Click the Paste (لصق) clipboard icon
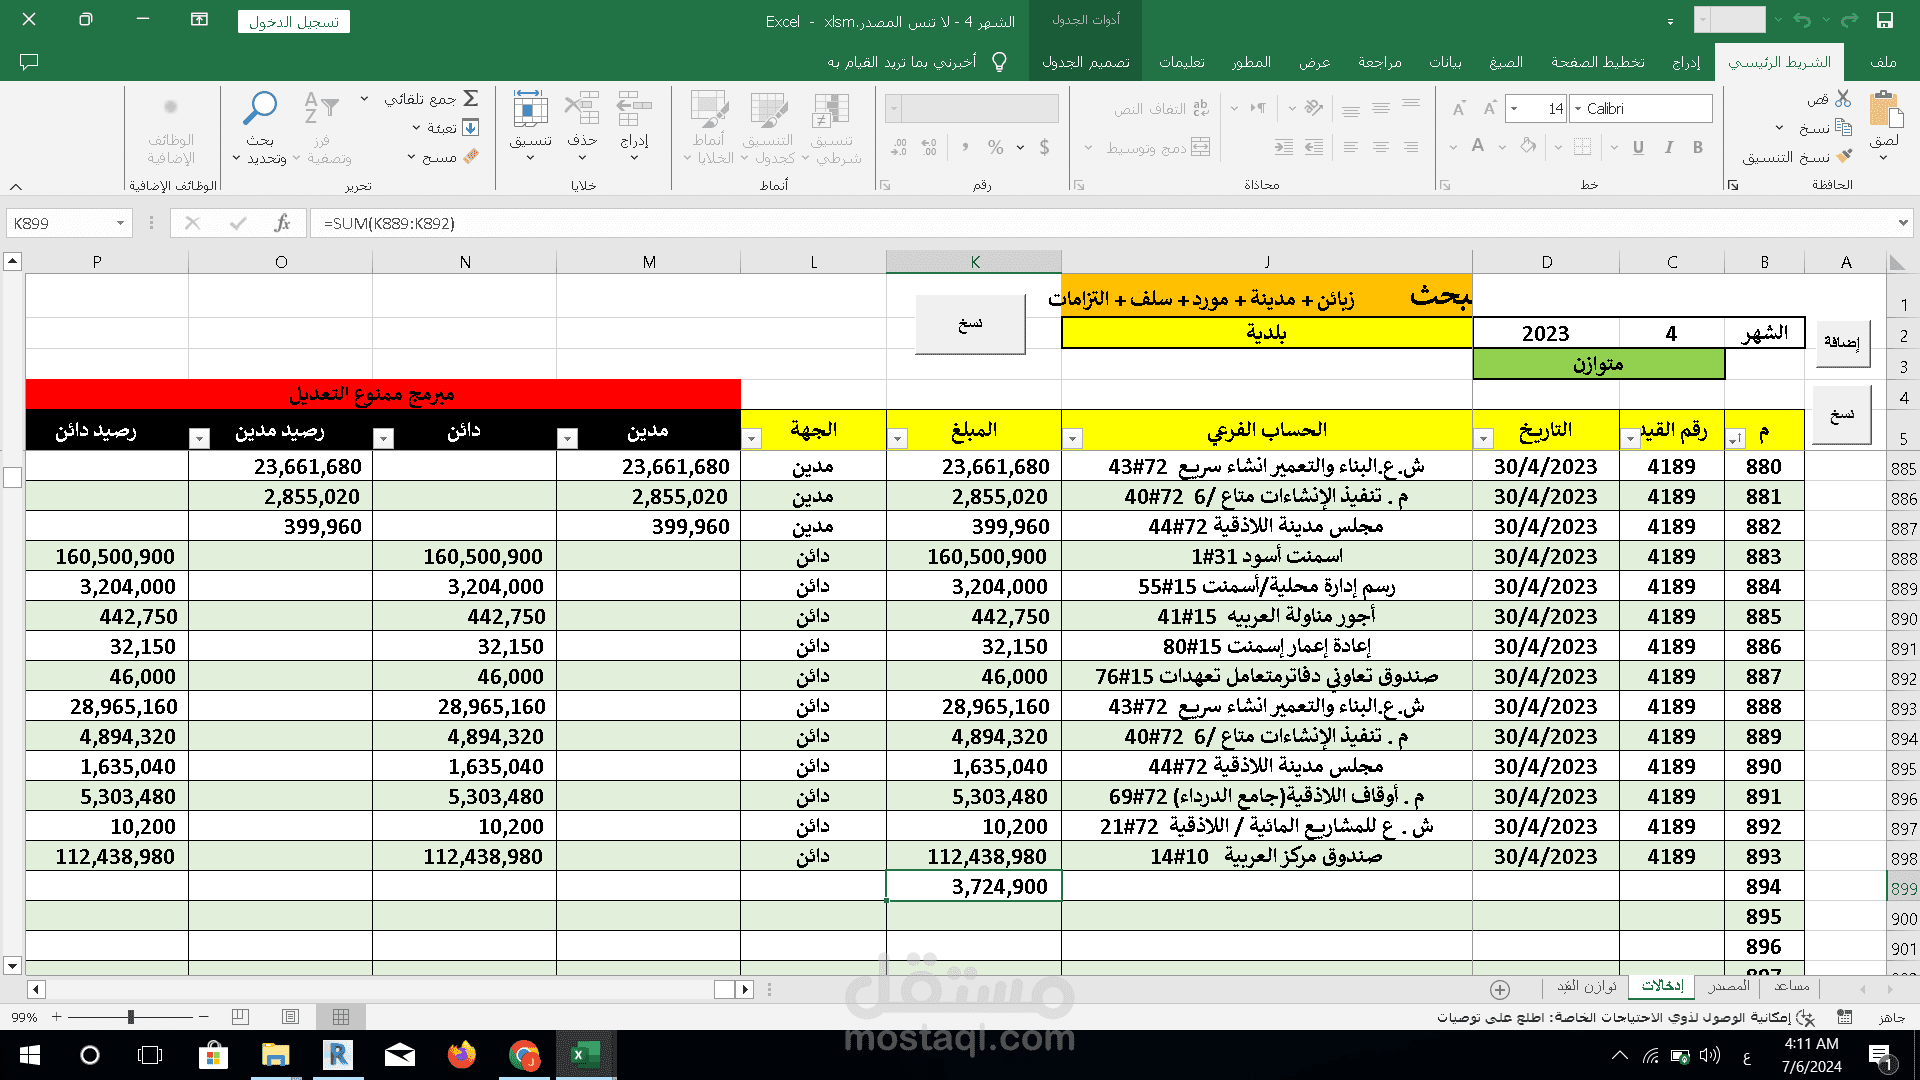Screen dimensions: 1920x1080 [x=1885, y=108]
